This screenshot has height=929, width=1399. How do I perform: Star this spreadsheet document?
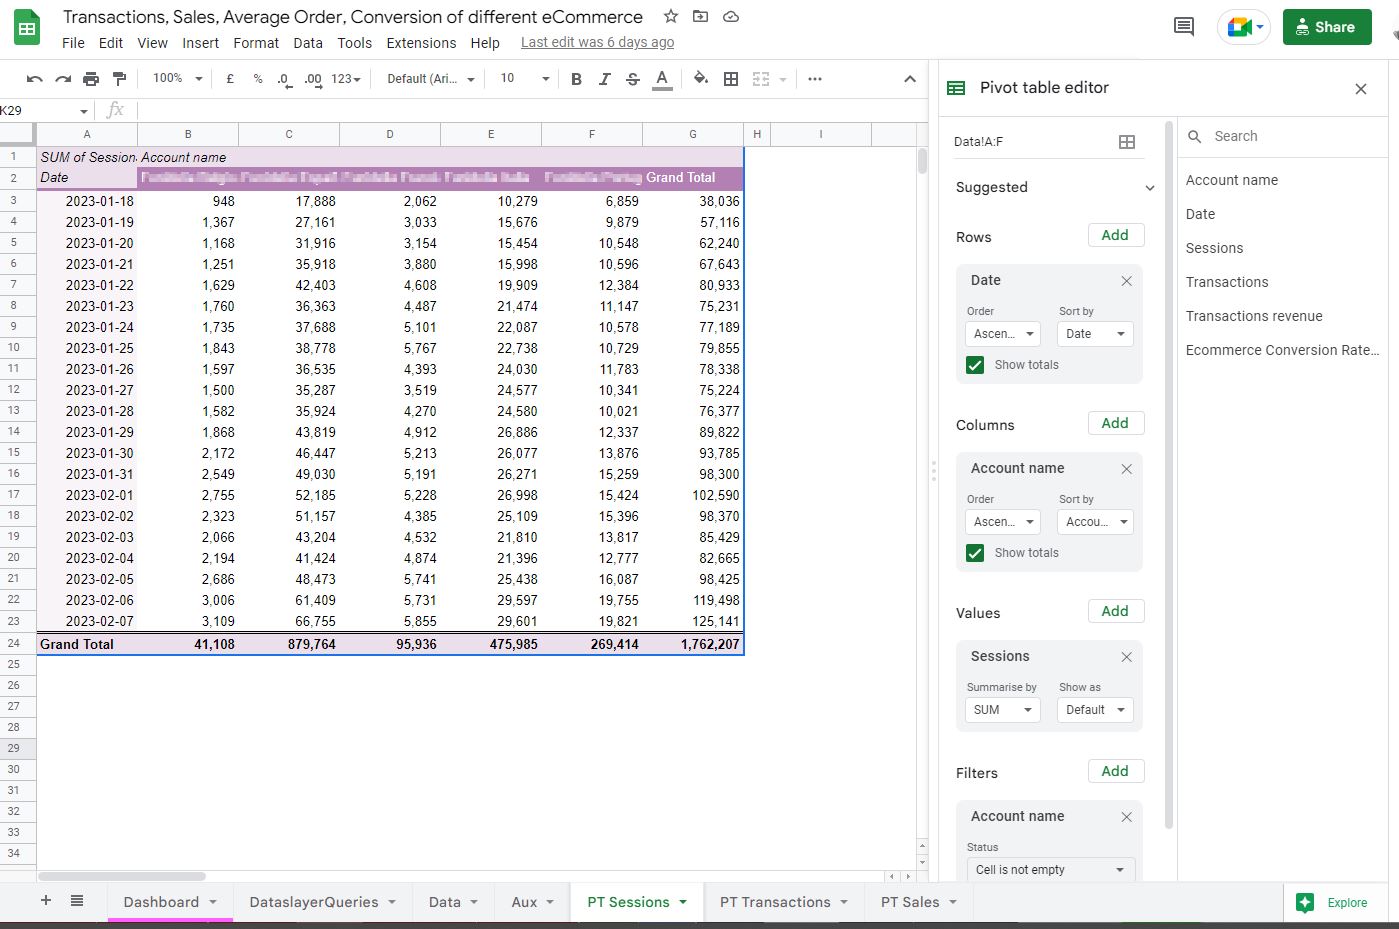(x=671, y=17)
